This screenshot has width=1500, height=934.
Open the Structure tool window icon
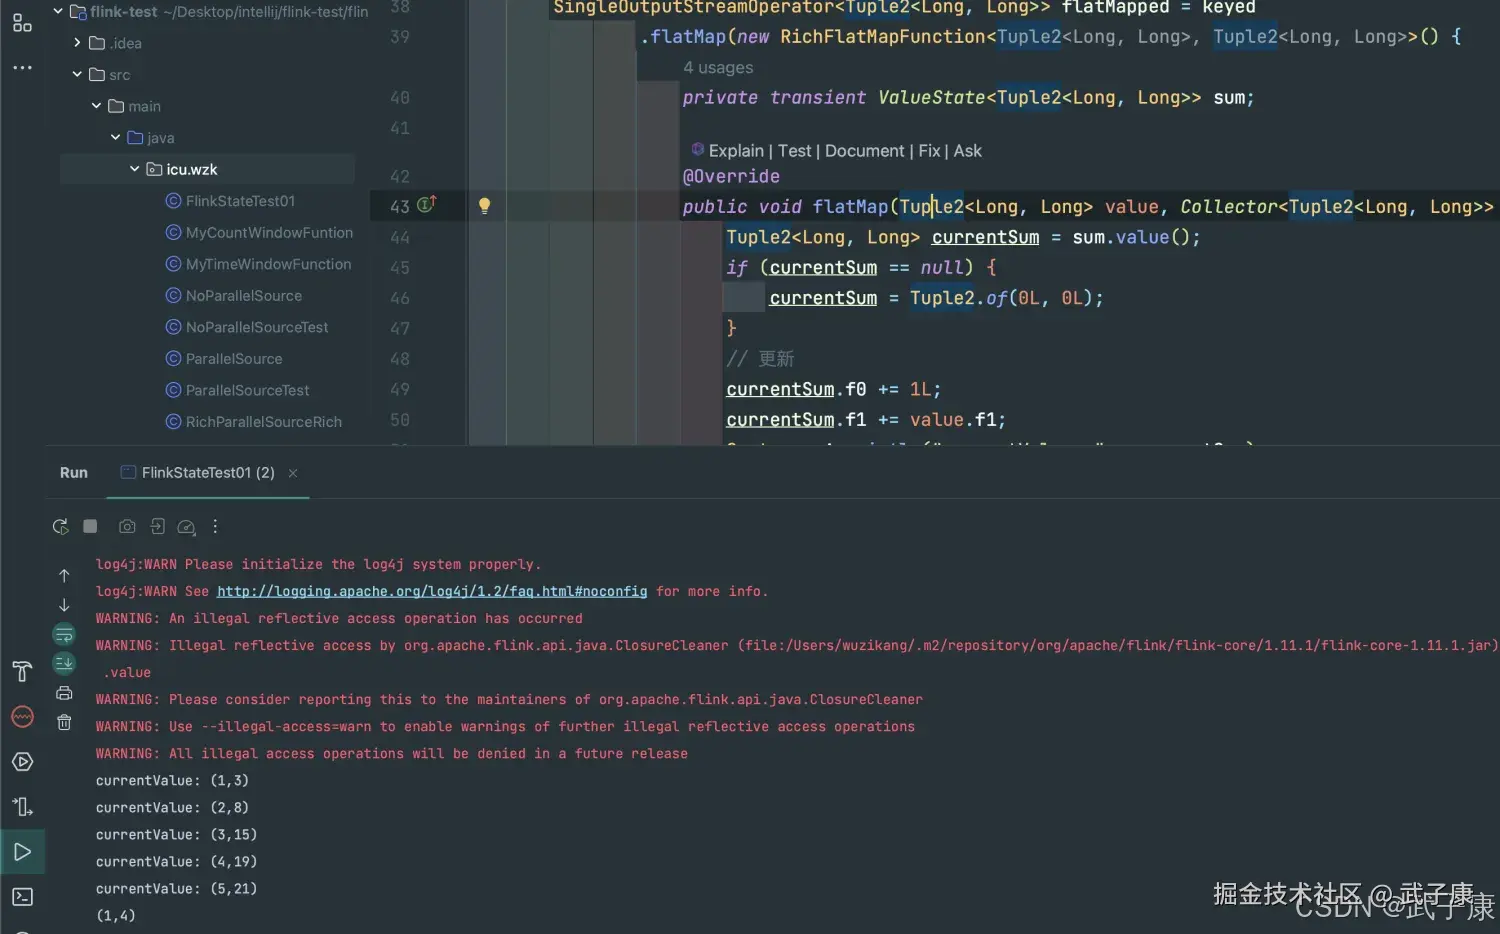(x=22, y=22)
